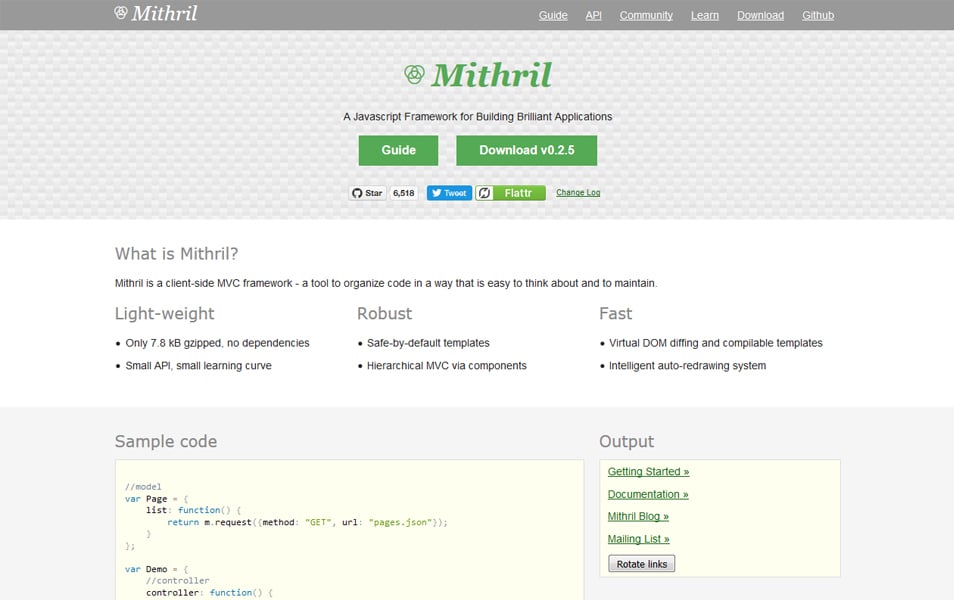Click the large green Mithril title
This screenshot has width=954, height=600.
point(492,75)
